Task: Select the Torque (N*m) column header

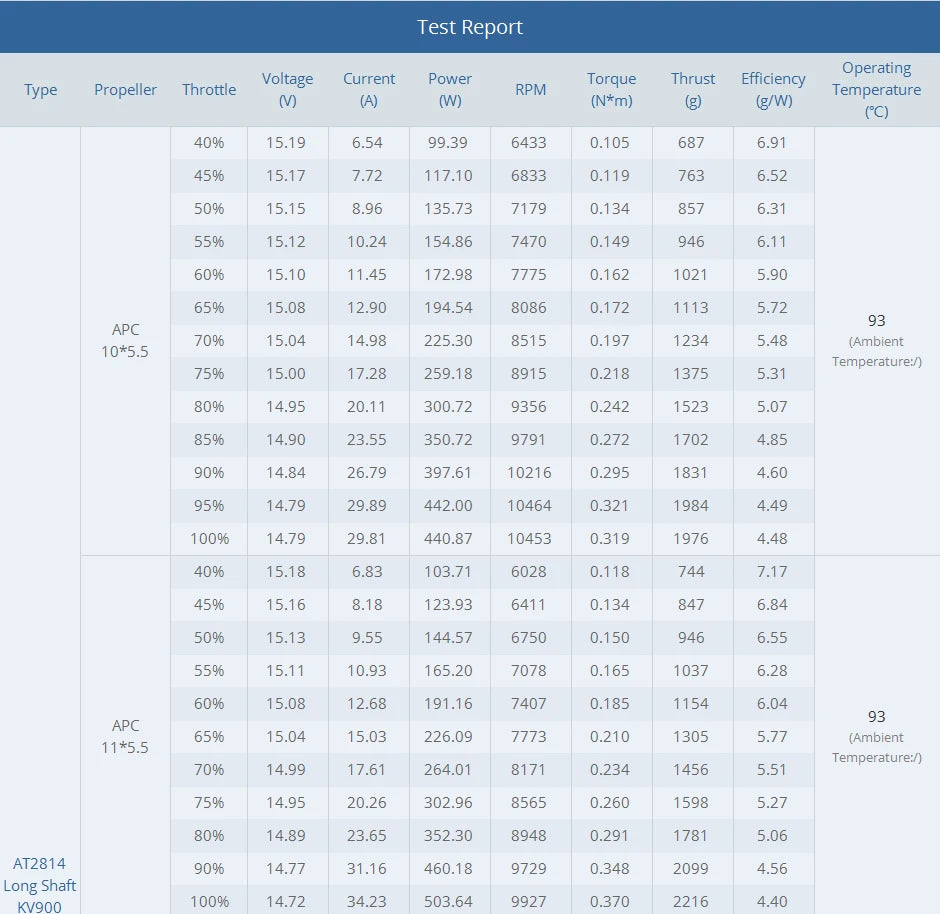Action: point(611,89)
